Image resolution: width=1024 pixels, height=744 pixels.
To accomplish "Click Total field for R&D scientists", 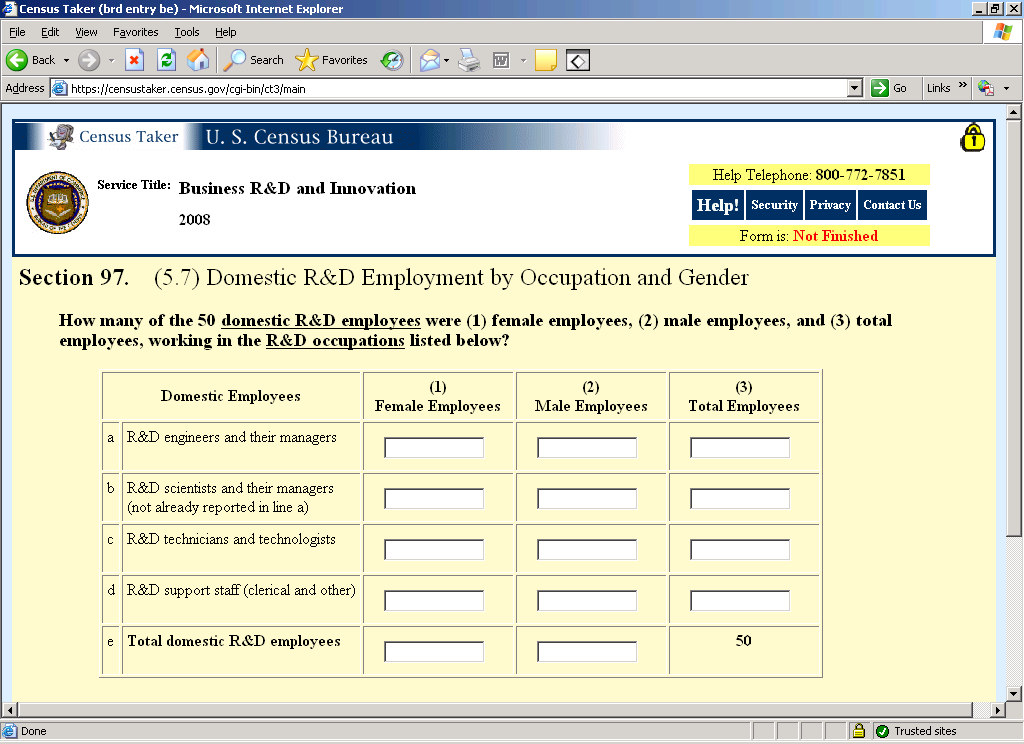I will coord(739,498).
